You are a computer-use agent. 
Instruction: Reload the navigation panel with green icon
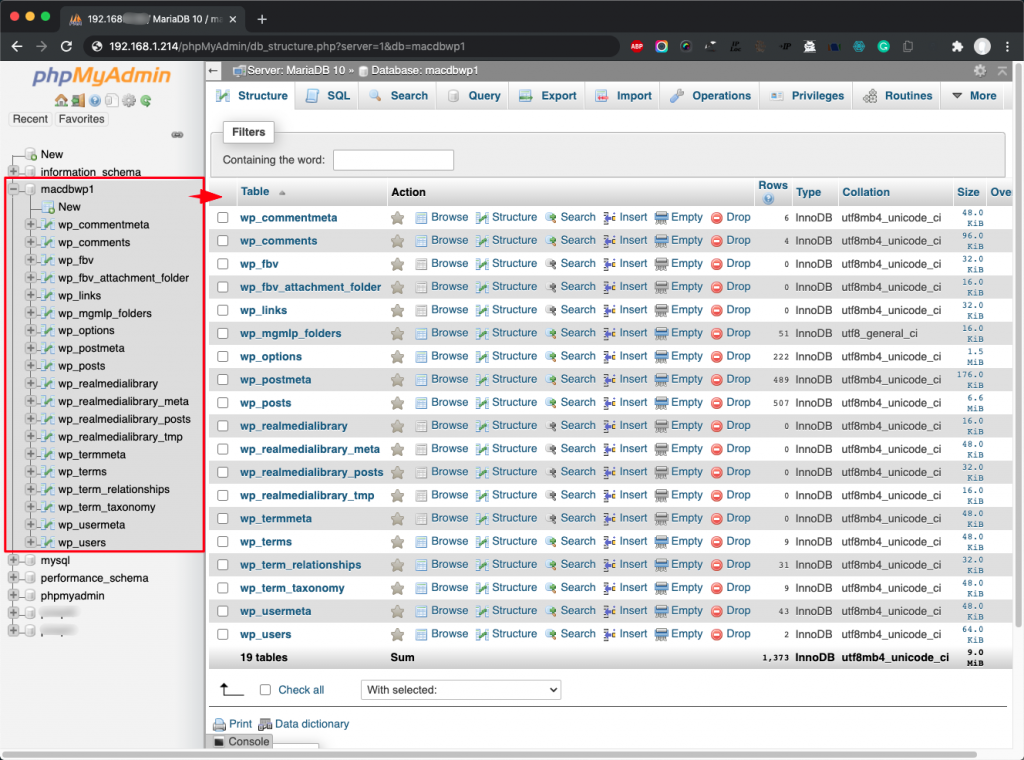point(146,101)
